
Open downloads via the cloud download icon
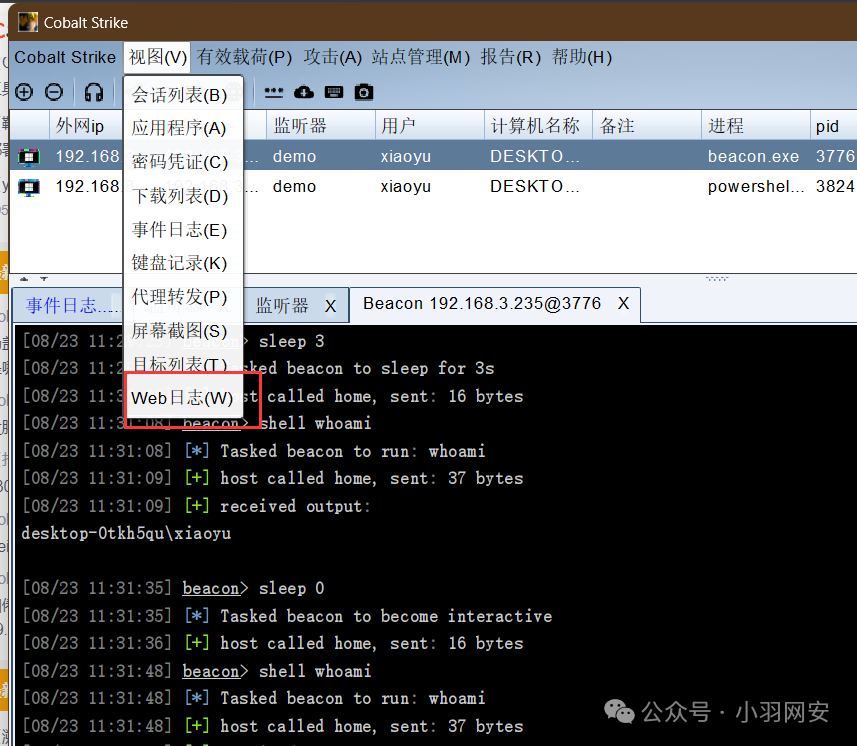tap(304, 92)
